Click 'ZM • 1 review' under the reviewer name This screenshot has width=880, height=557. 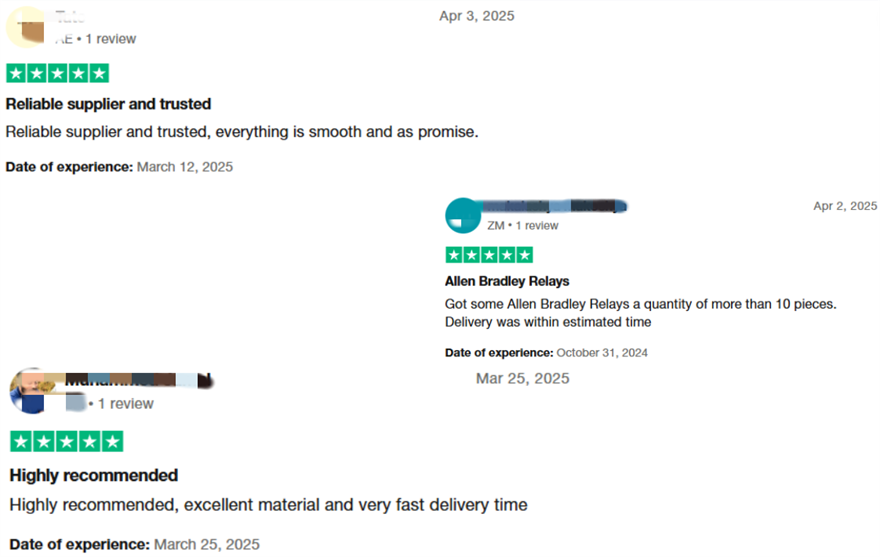[523, 226]
